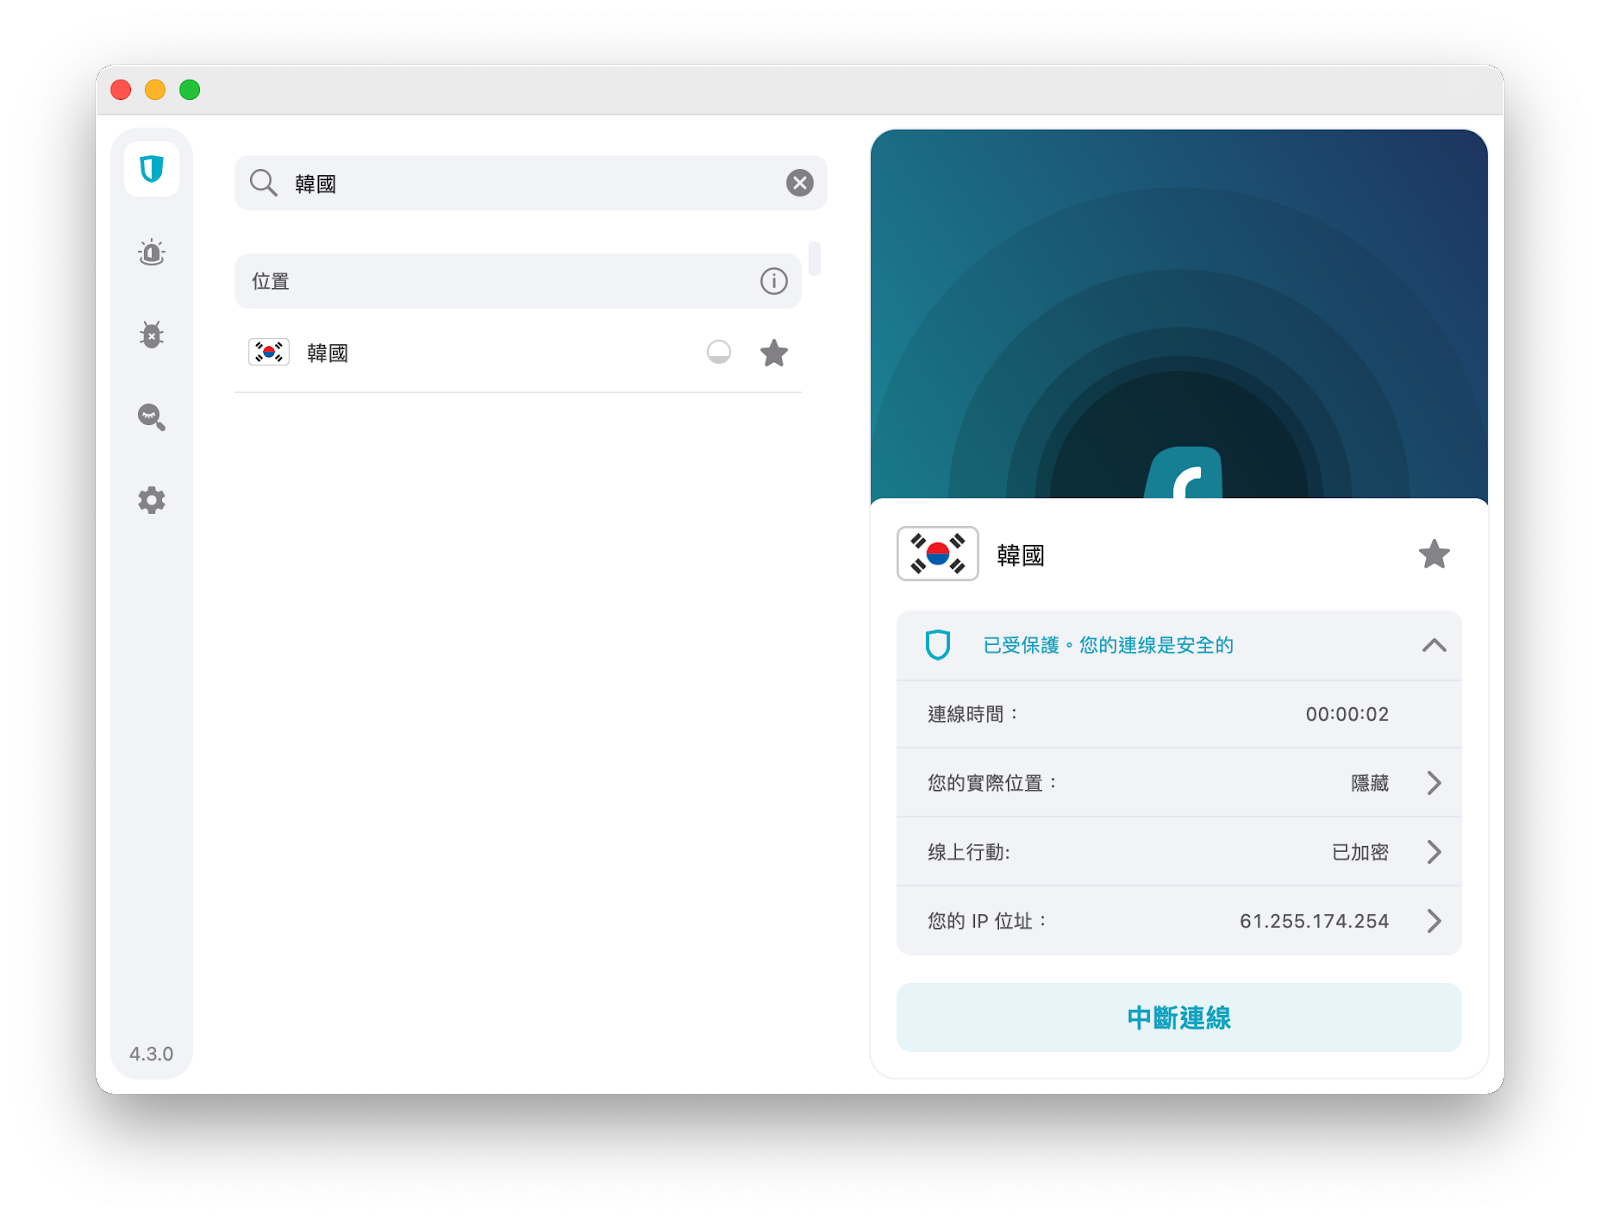Open the Search magnifier icon in sidebar
Viewport: 1600px width, 1221px height.
point(152,417)
